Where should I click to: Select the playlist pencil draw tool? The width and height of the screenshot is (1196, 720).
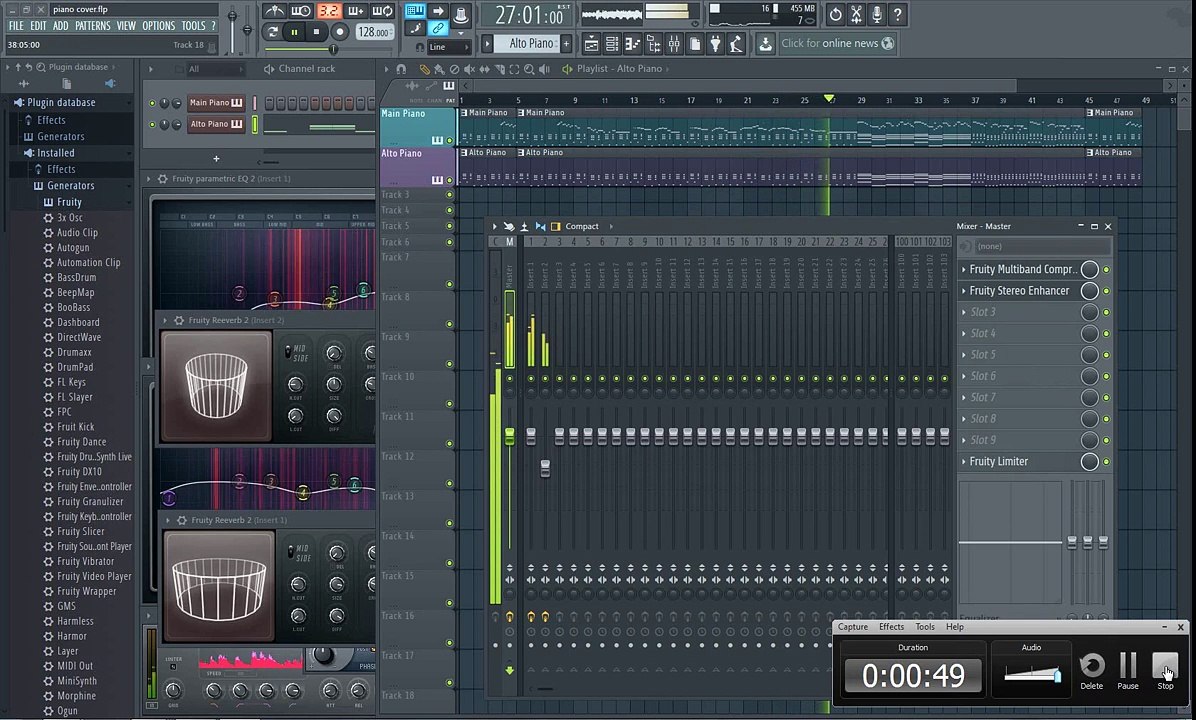425,69
